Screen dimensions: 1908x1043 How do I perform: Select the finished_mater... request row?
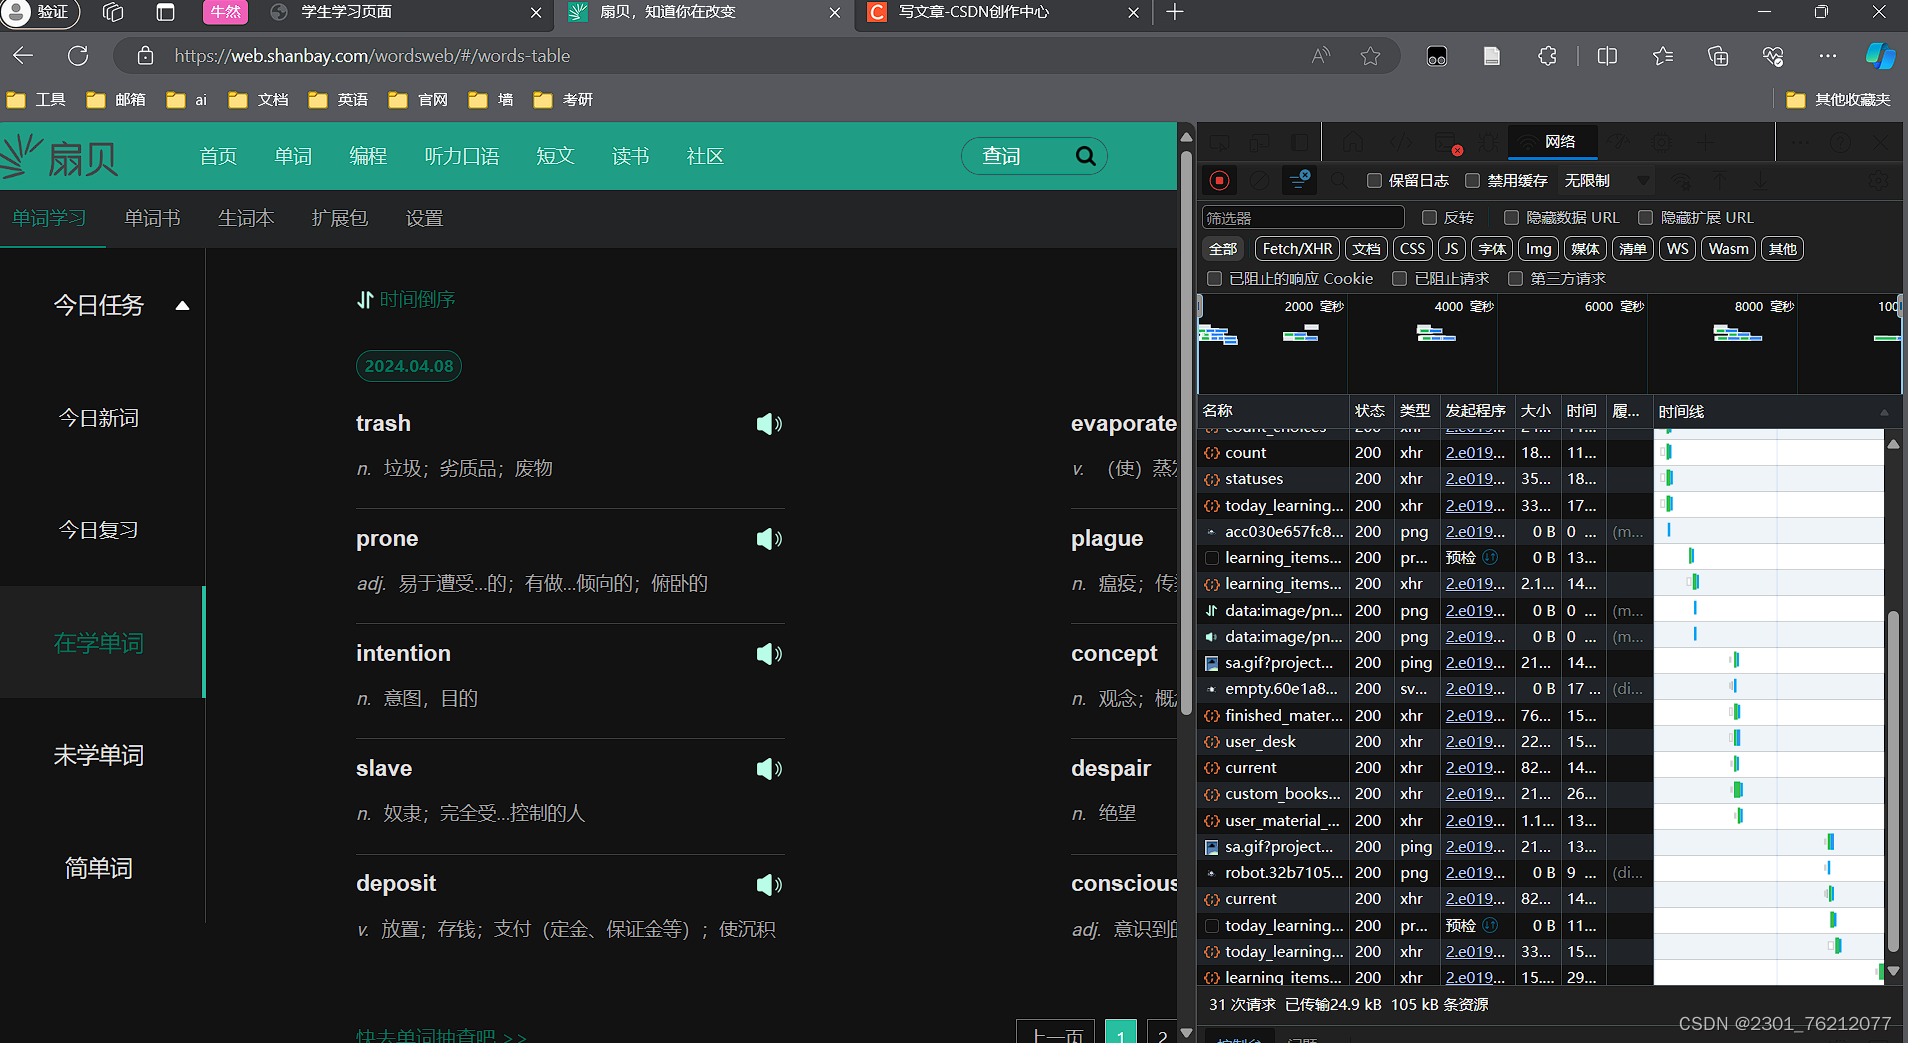click(1427, 715)
